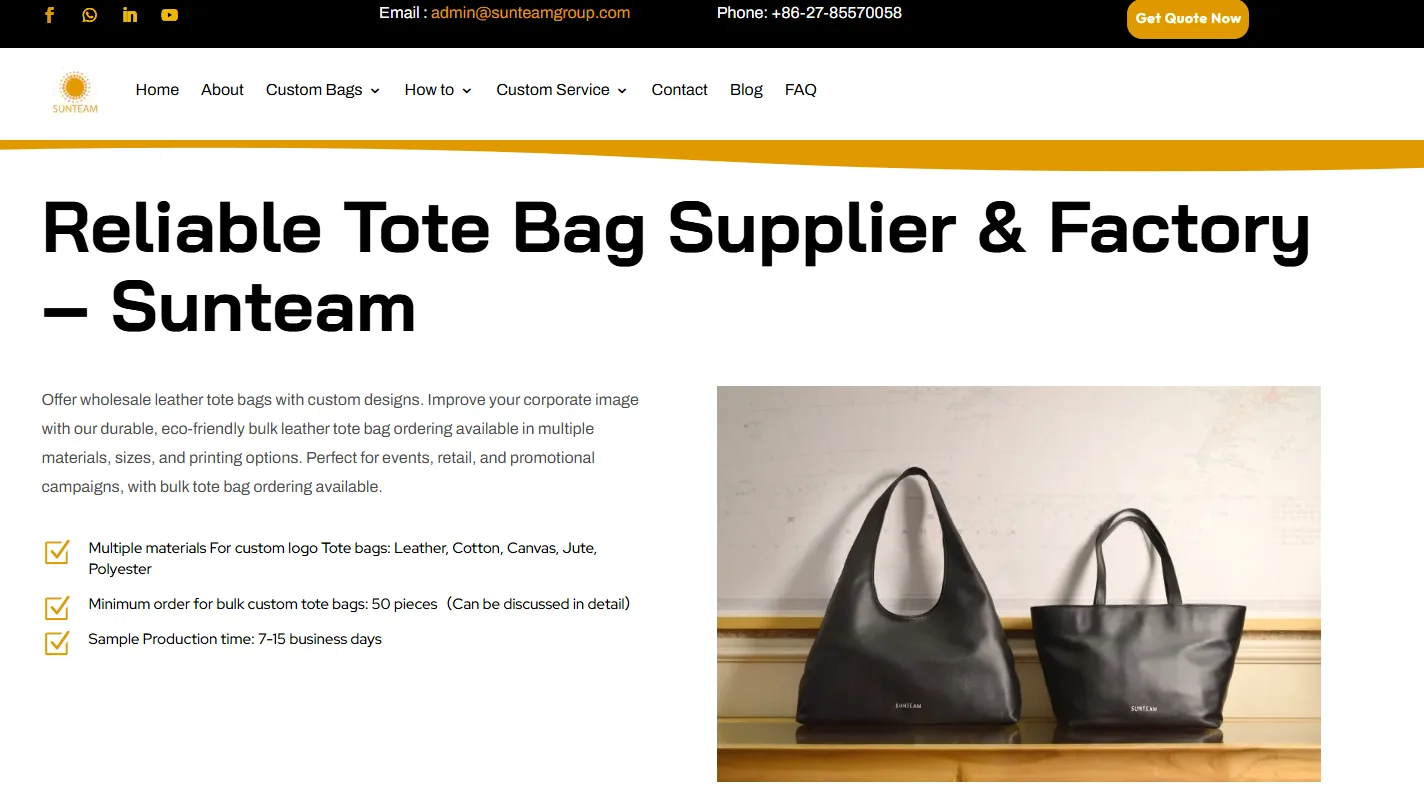The height and width of the screenshot is (795, 1424).
Task: Expand the How to dropdown menu
Action: 438,90
